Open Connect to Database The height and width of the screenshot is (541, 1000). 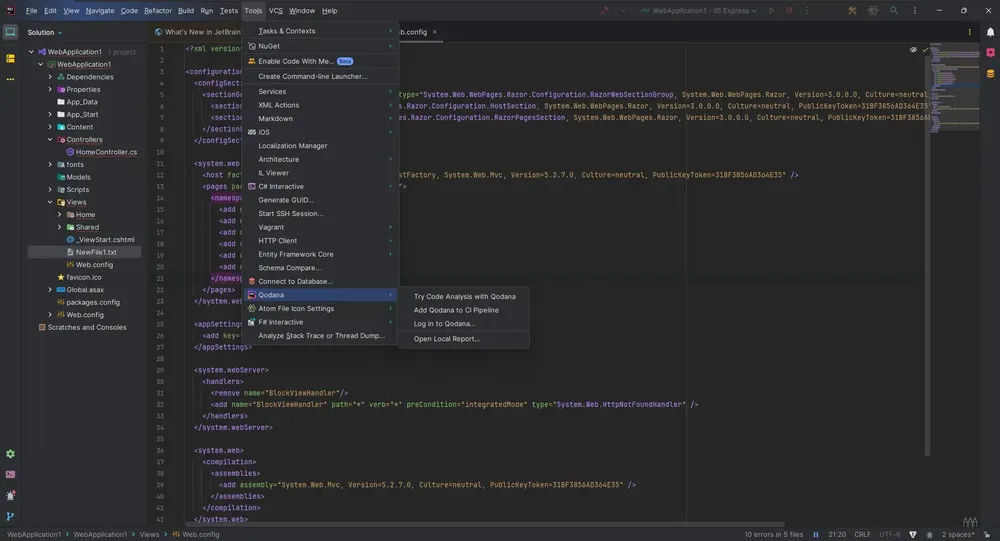pyautogui.click(x=321, y=281)
